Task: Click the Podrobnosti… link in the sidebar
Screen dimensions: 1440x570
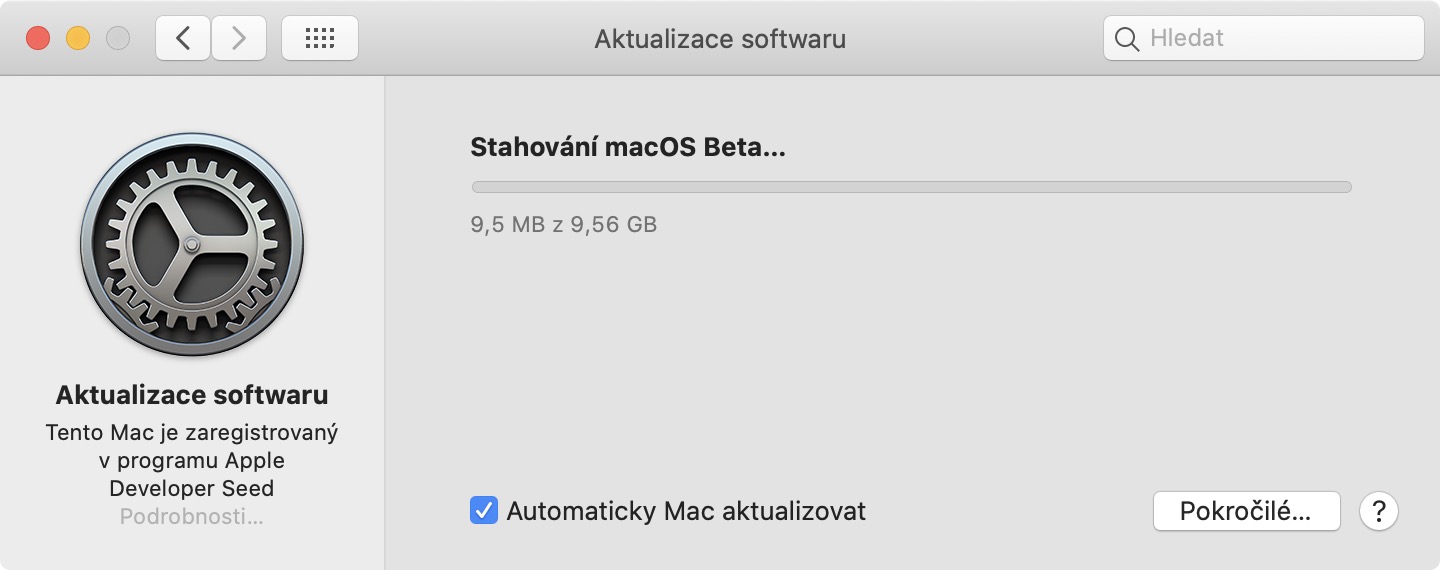Action: pos(192,517)
